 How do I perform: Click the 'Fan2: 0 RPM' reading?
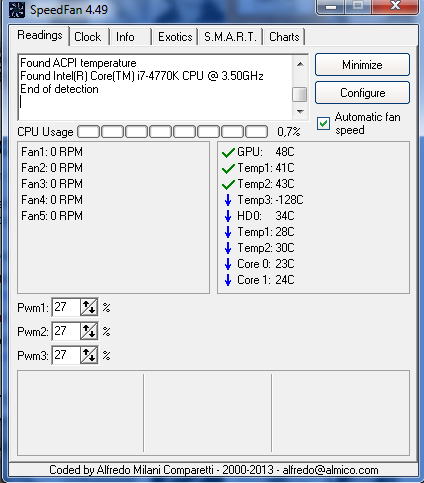[52, 168]
